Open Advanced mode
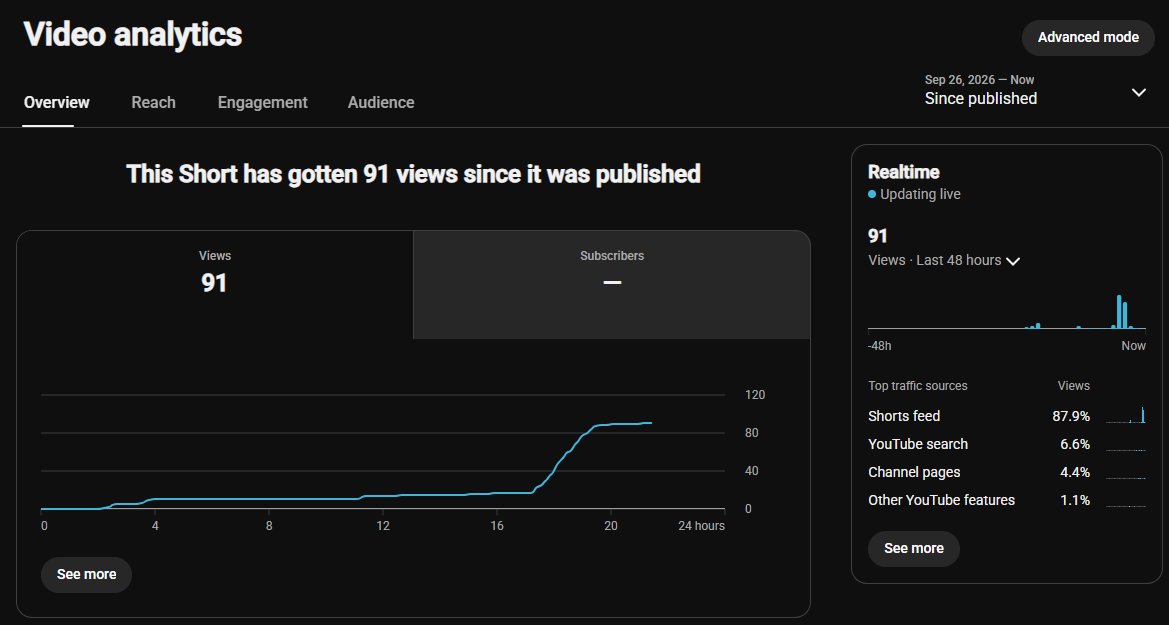The image size is (1169, 625). click(1088, 37)
